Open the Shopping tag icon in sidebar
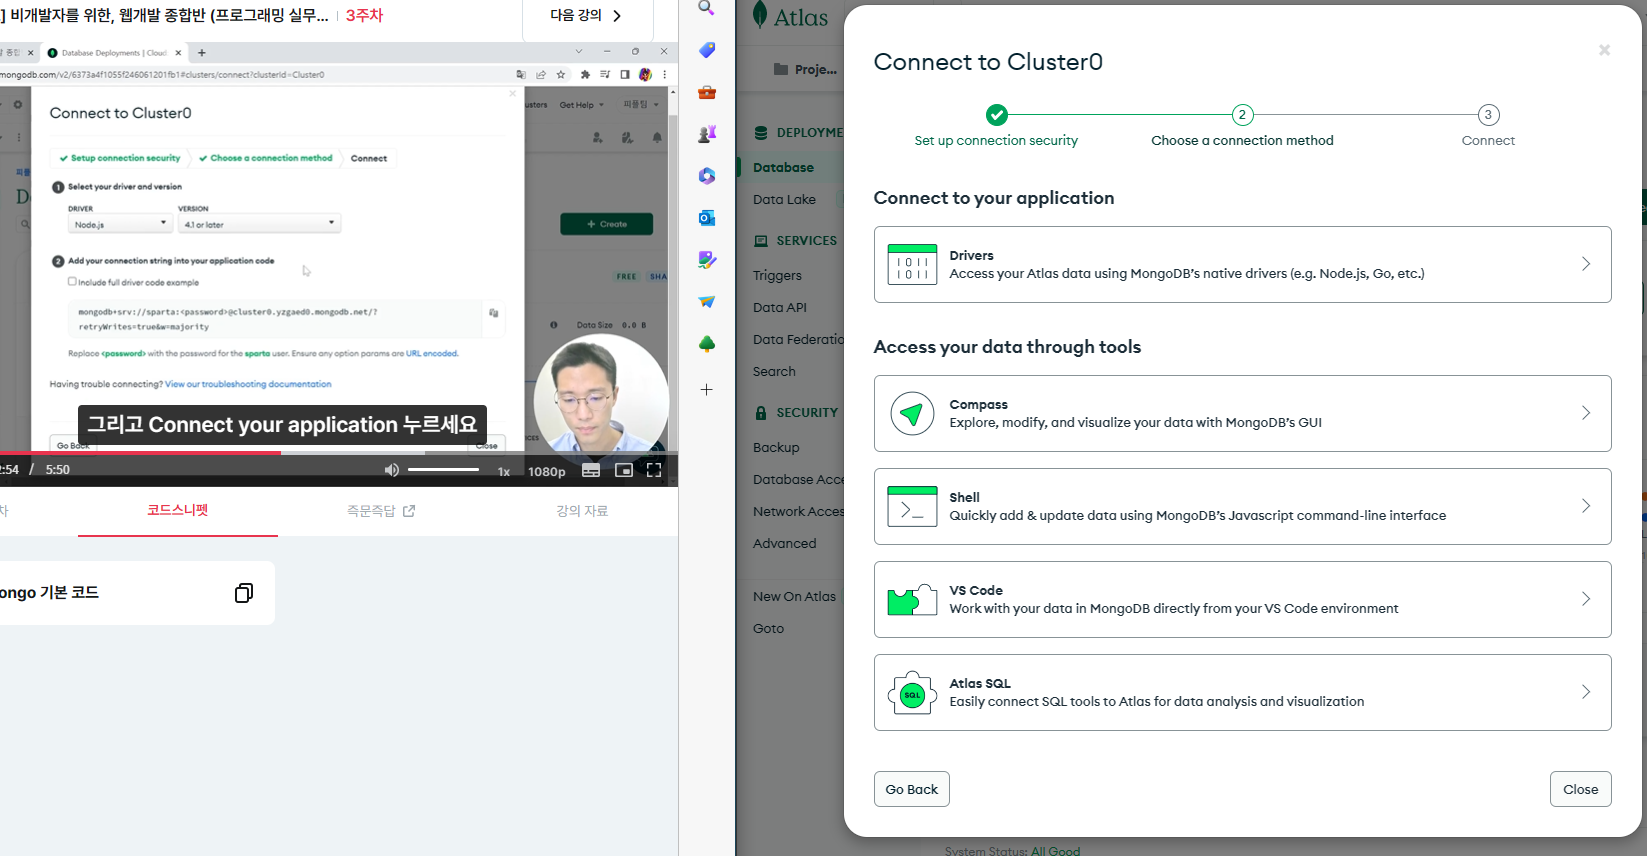This screenshot has width=1647, height=856. pyautogui.click(x=707, y=50)
